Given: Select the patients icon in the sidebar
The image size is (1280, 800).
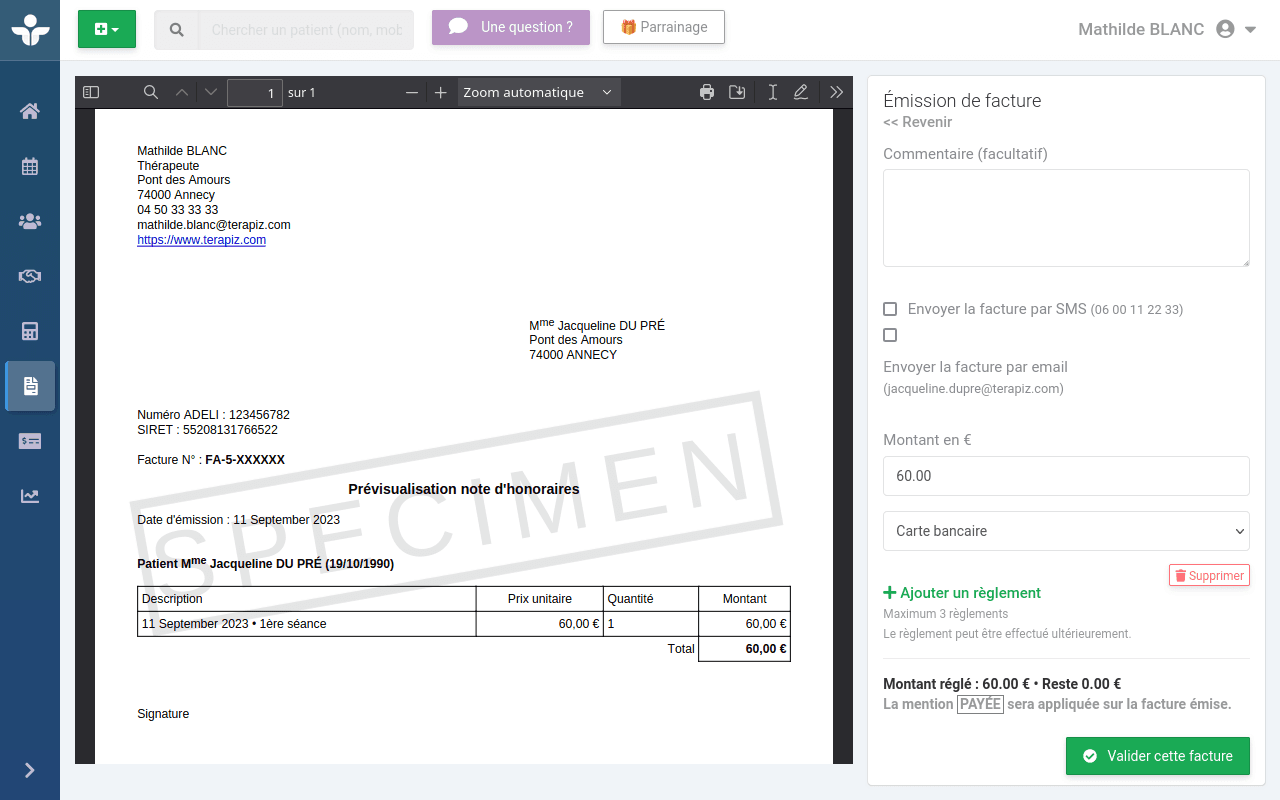Looking at the screenshot, I should (x=30, y=221).
